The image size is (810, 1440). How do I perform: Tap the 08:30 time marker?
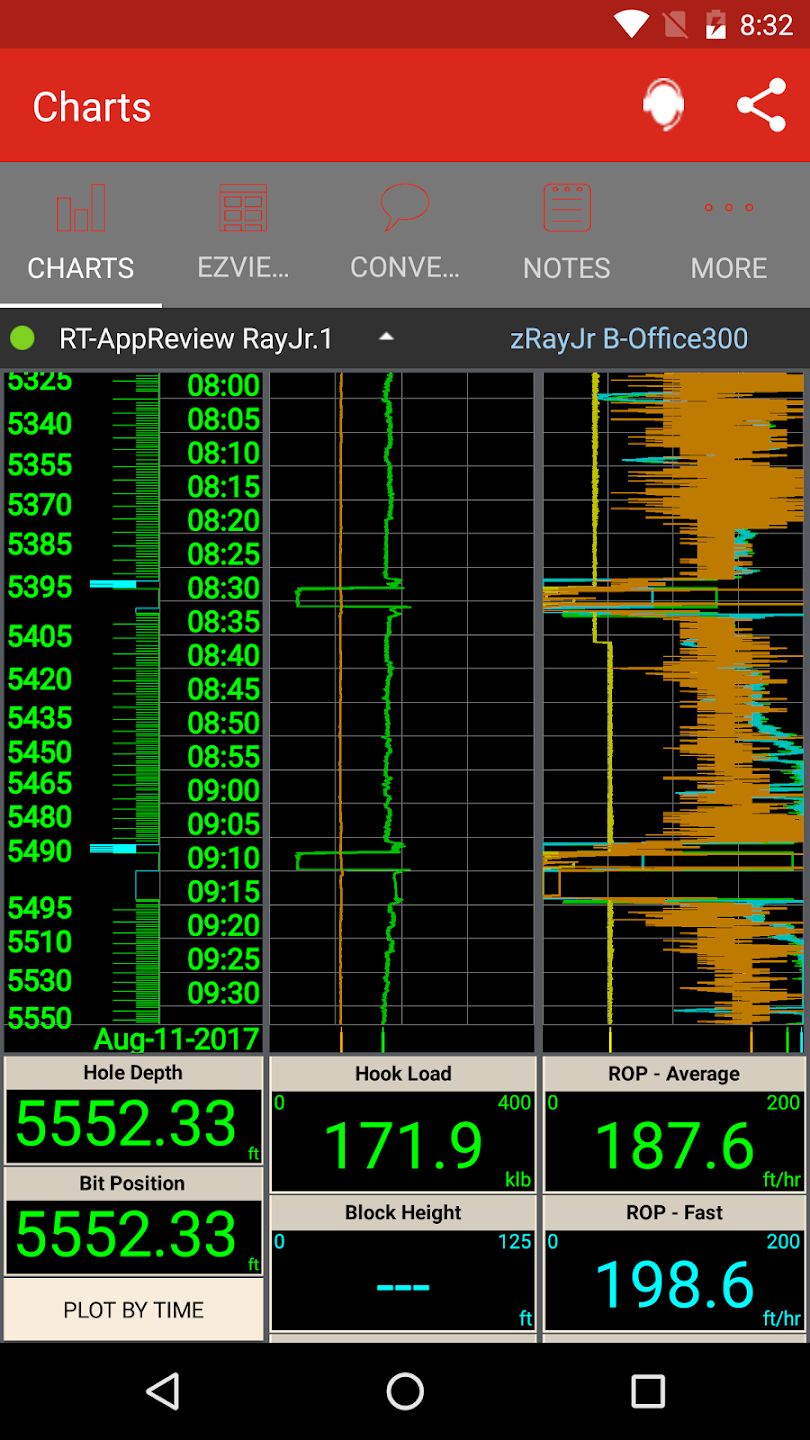[224, 588]
